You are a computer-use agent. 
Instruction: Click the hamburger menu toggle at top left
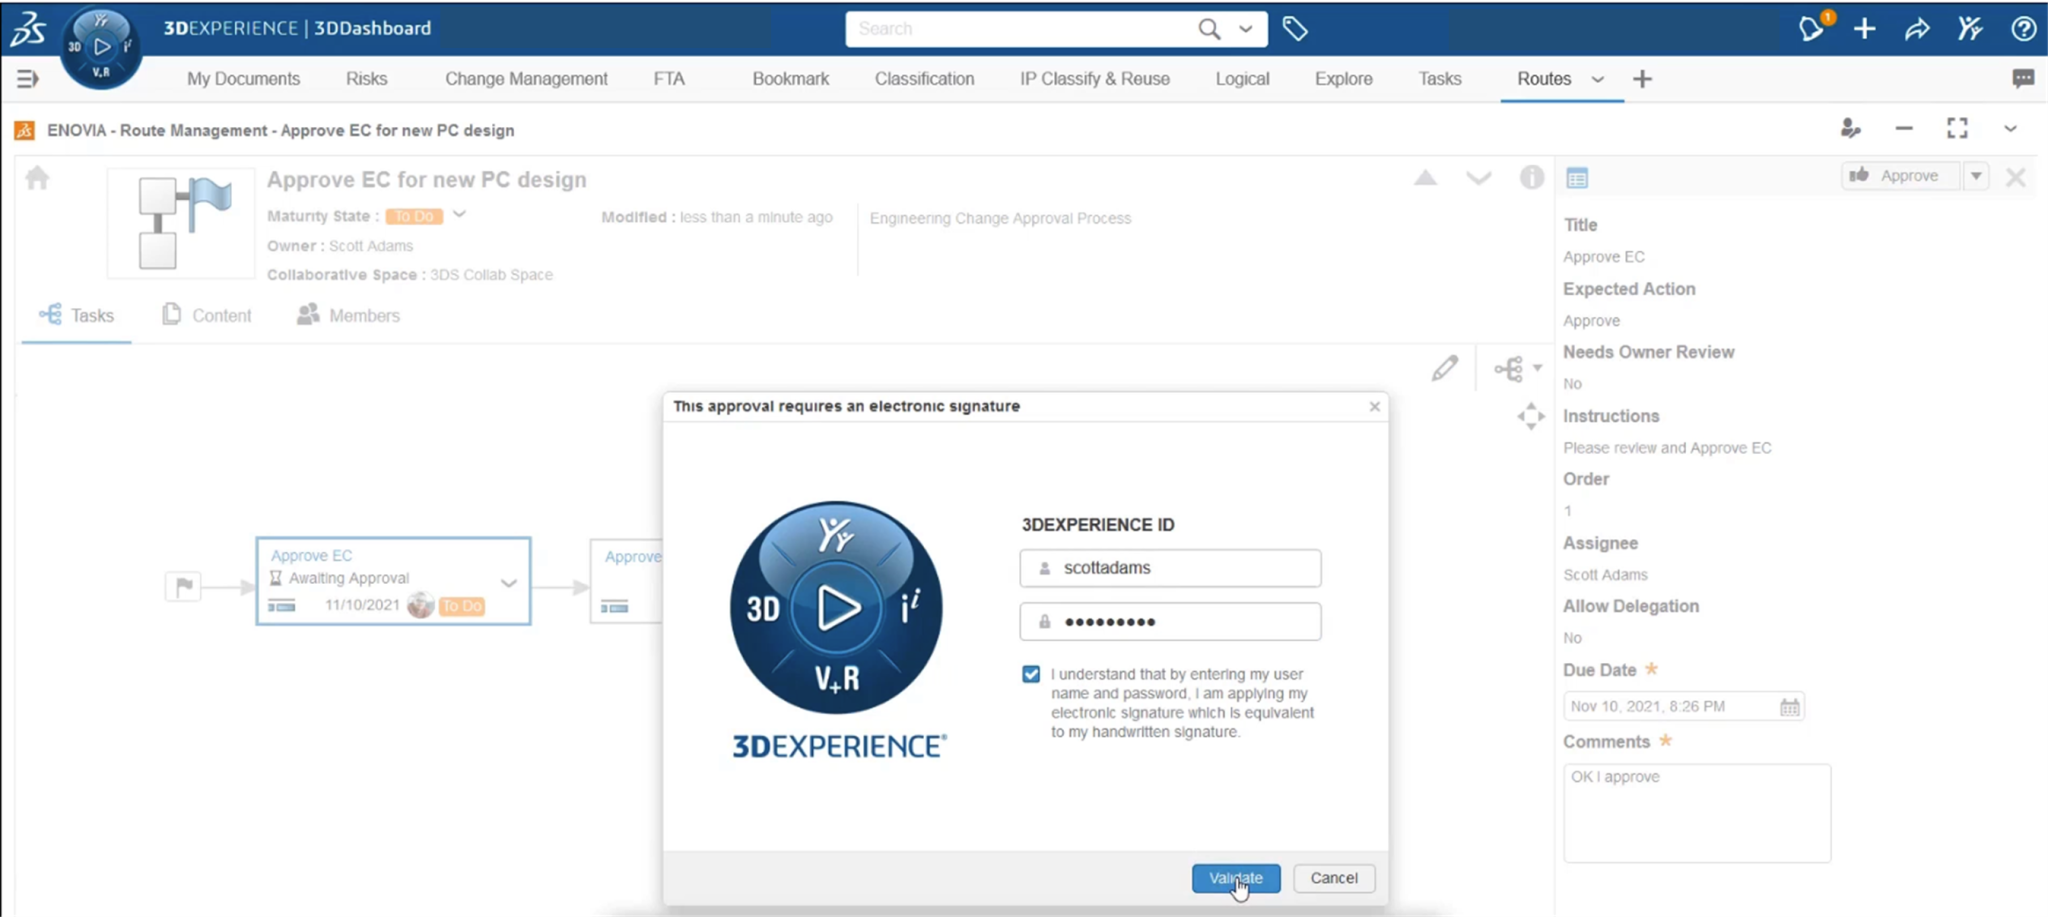[x=26, y=78]
